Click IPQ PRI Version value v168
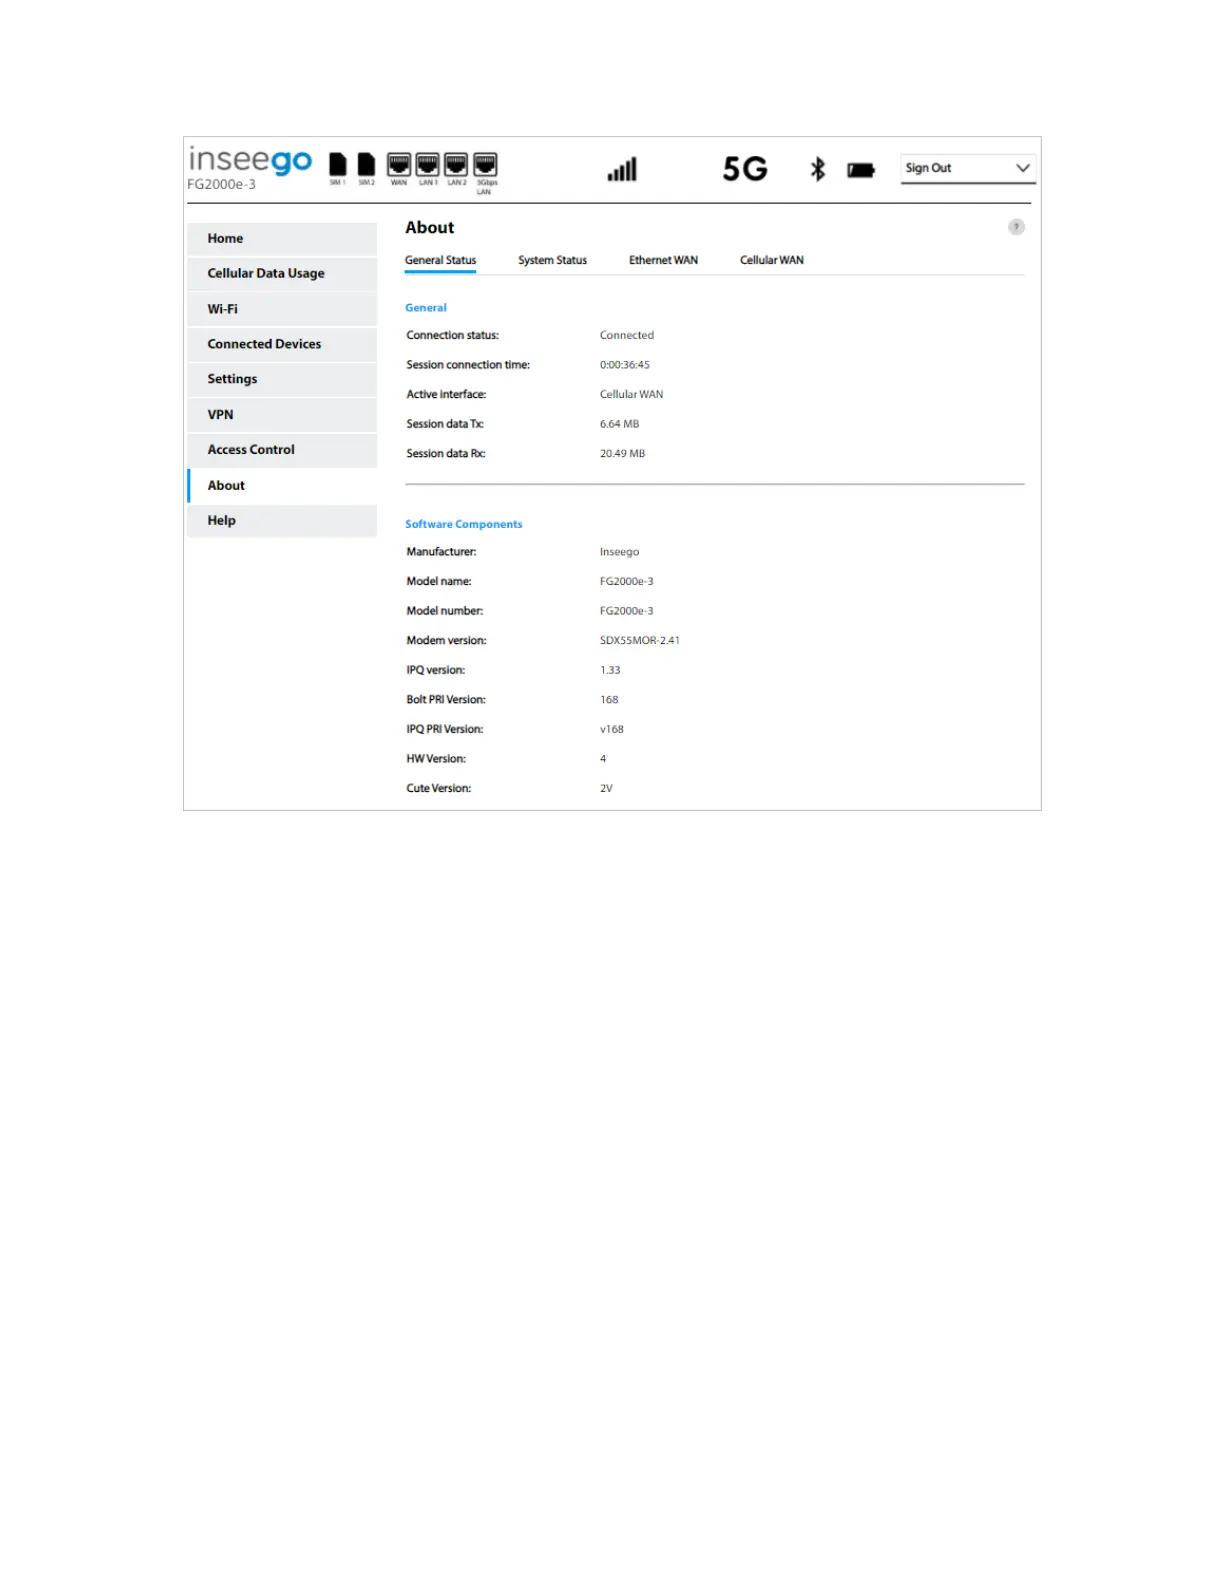Viewport: 1224px width, 1584px height. tap(612, 729)
